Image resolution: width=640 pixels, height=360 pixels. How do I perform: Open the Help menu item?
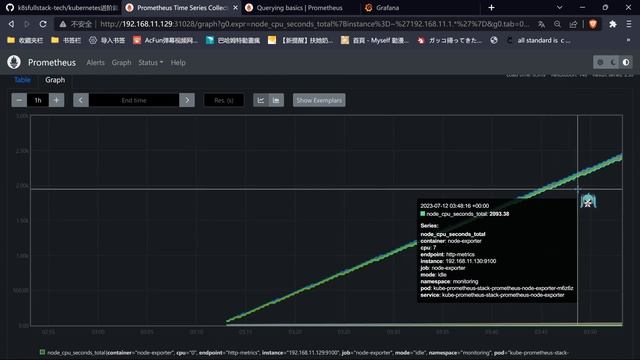178,62
